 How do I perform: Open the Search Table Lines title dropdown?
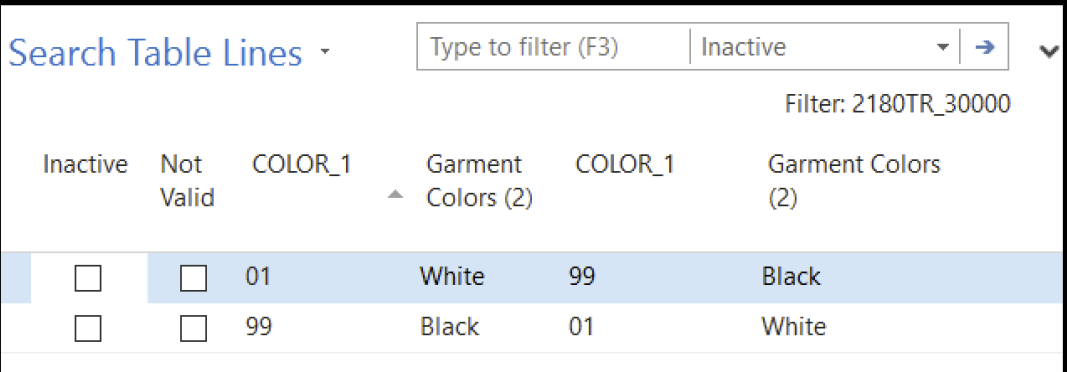tap(325, 52)
